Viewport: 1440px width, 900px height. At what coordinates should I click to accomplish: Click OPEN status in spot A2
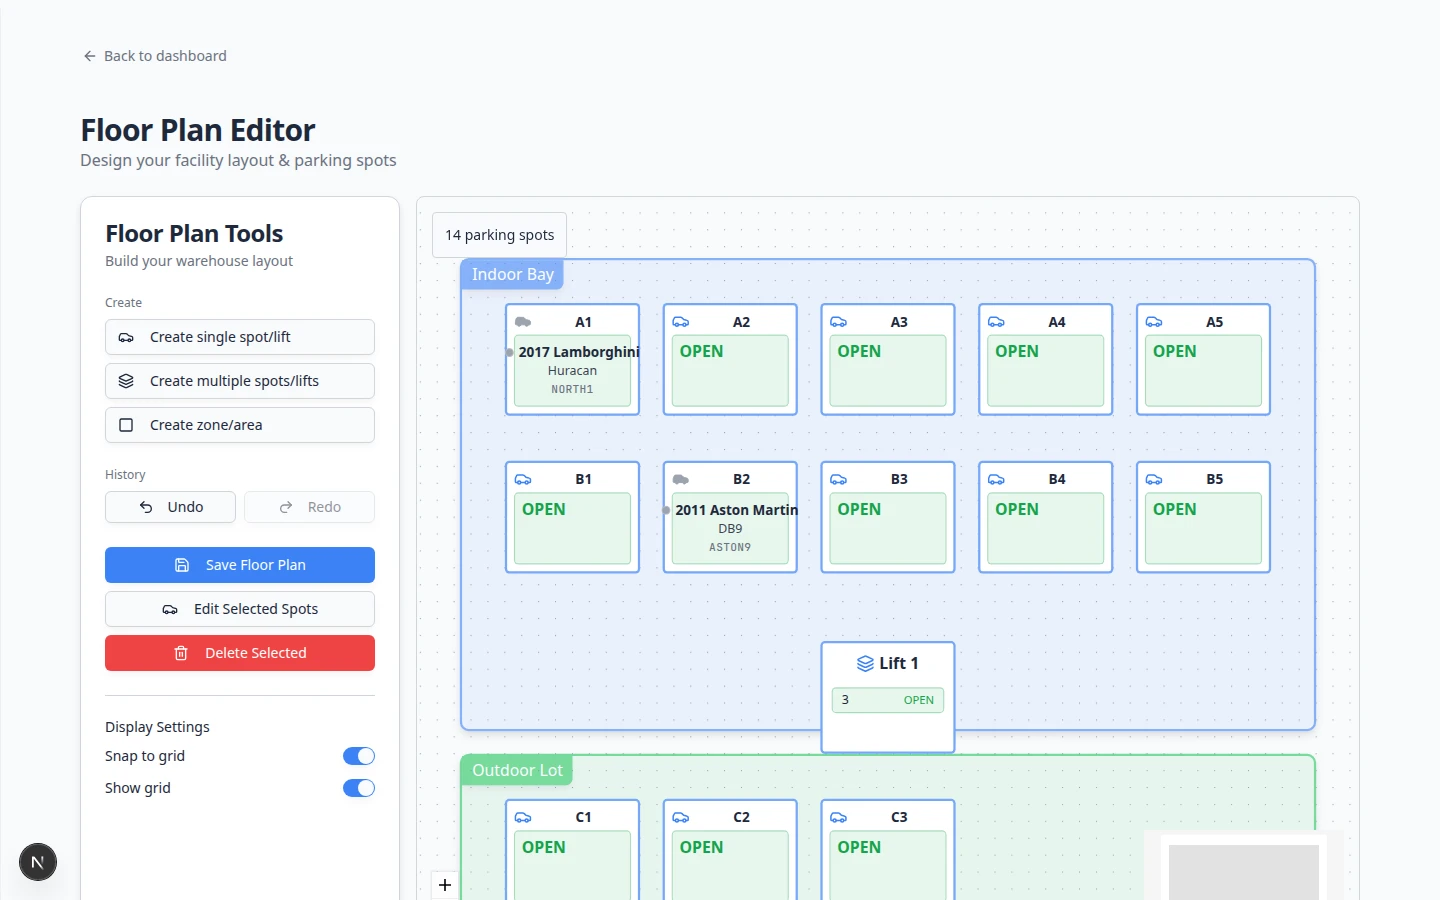click(701, 351)
